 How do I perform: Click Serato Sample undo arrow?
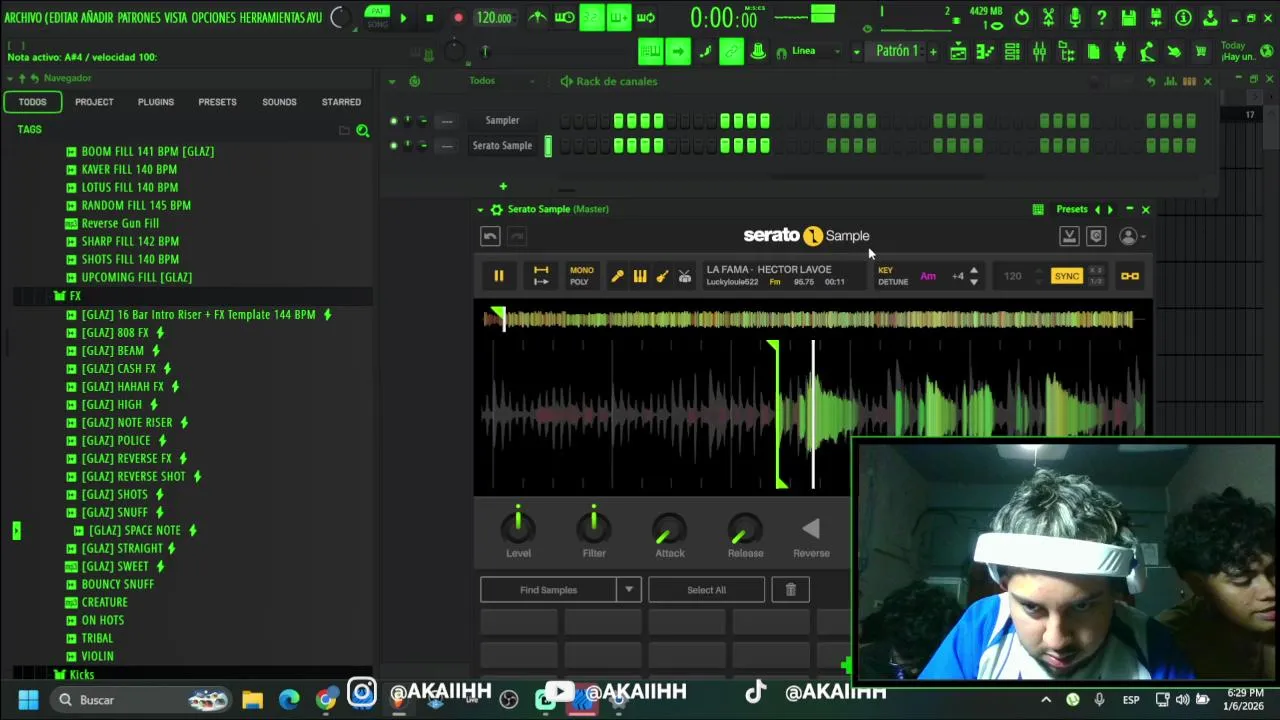(x=490, y=236)
